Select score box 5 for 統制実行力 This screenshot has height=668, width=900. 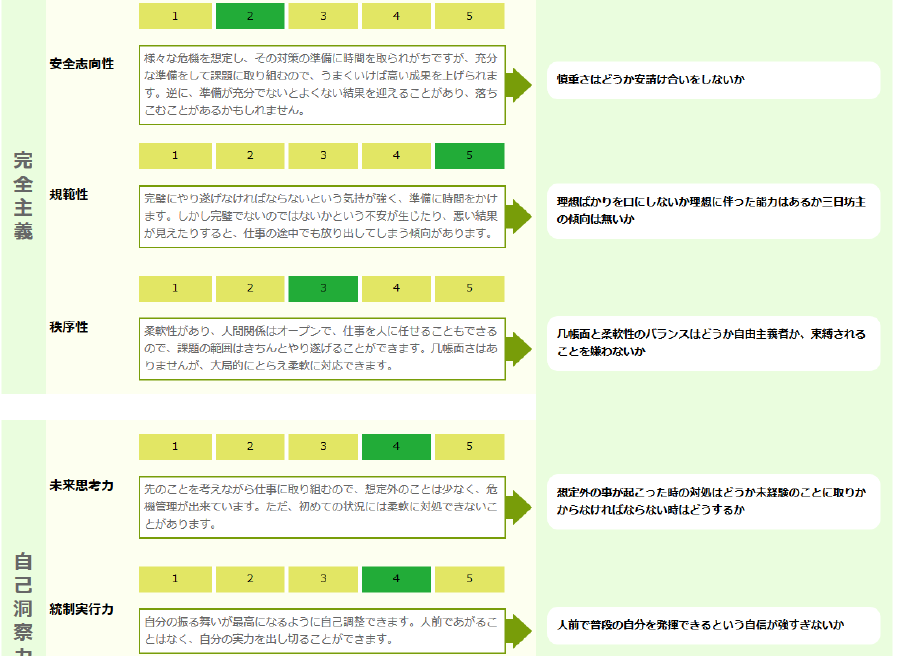click(x=470, y=579)
